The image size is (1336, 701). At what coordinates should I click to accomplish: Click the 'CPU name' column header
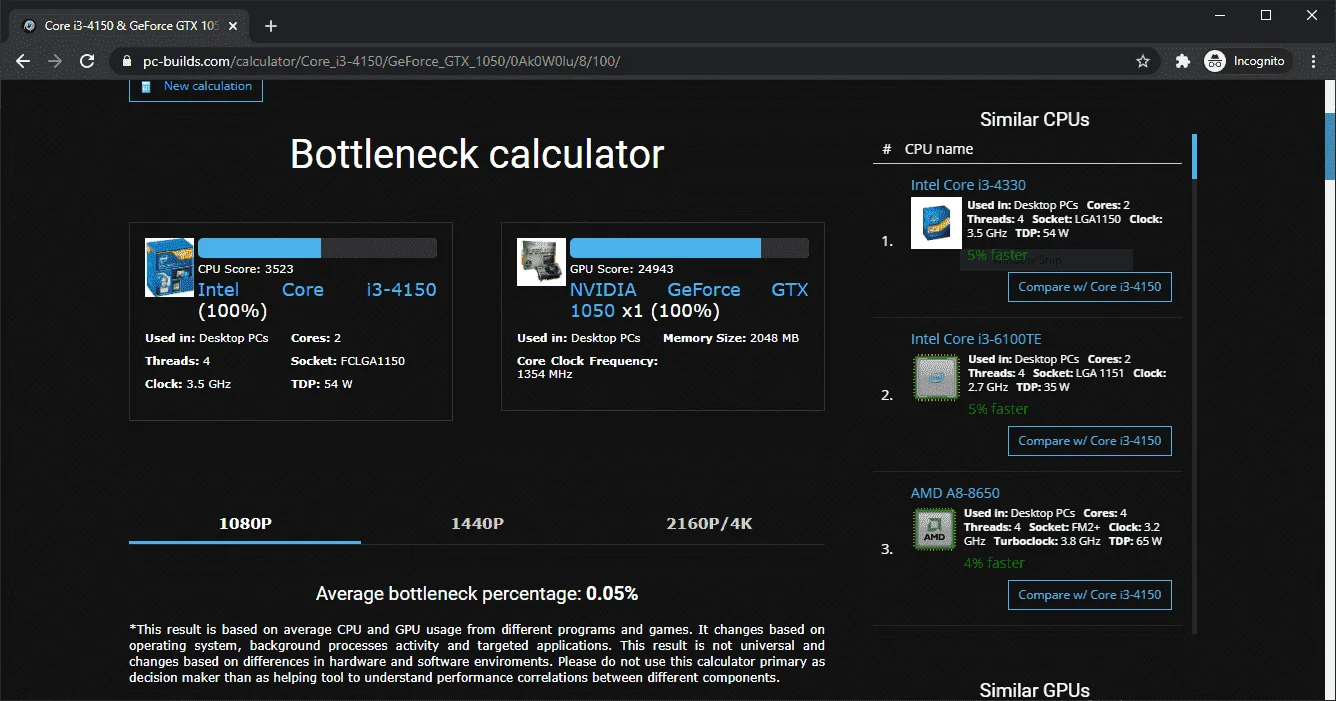tap(939, 149)
